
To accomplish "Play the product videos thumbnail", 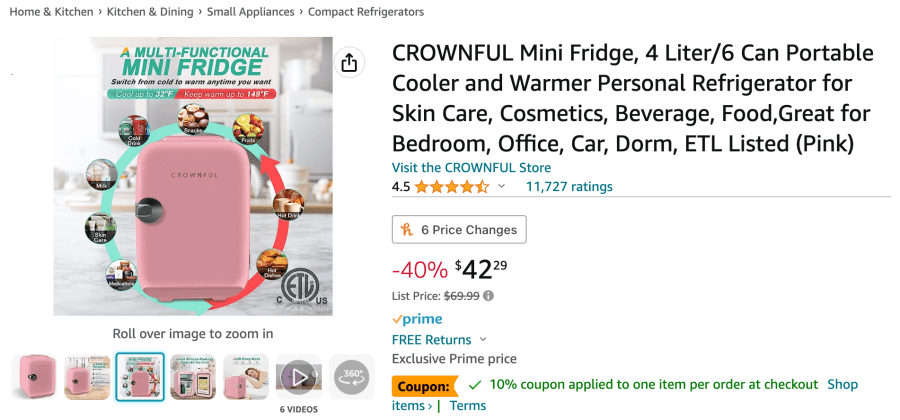I will pyautogui.click(x=298, y=377).
